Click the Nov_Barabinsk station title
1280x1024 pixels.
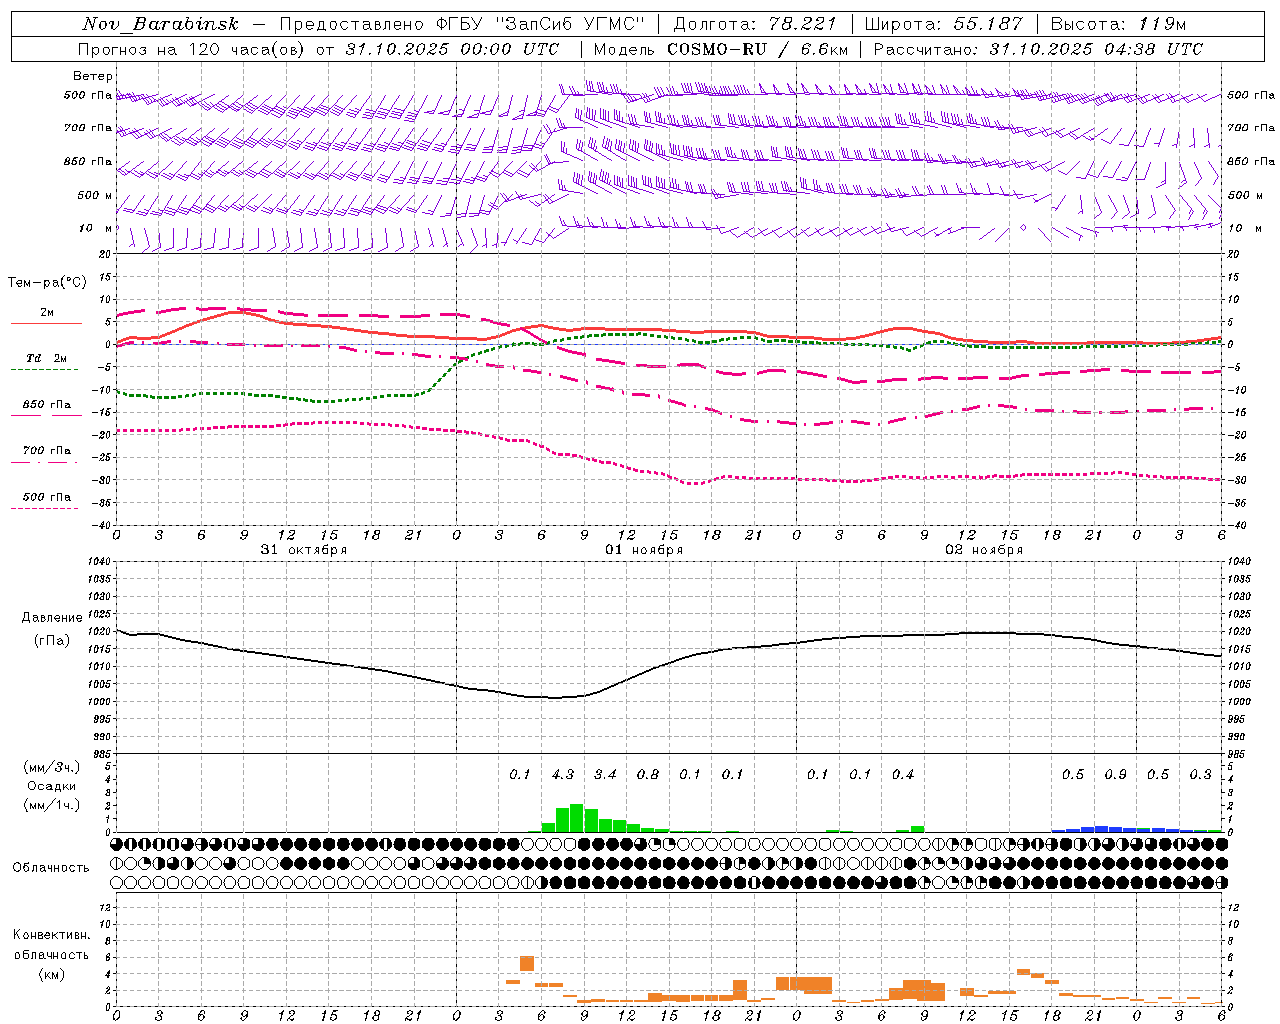(x=160, y=24)
